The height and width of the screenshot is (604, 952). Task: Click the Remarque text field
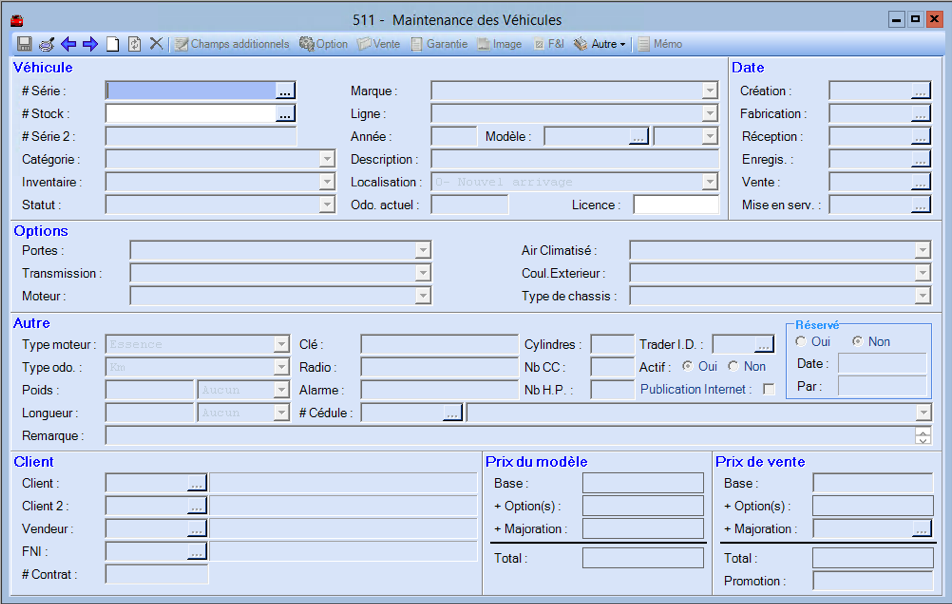(510, 436)
